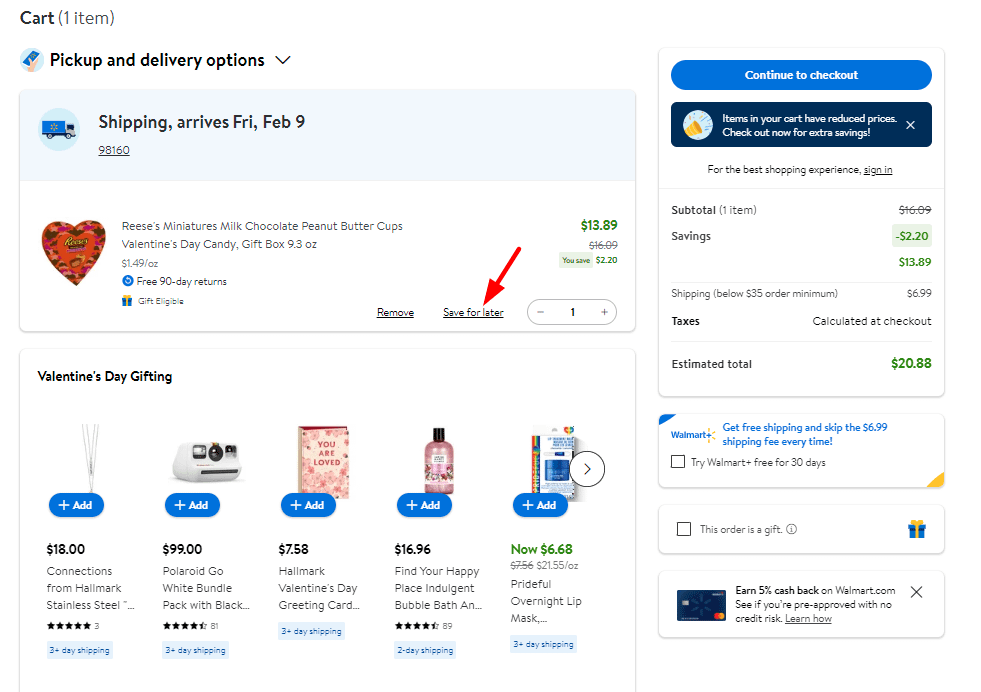This screenshot has width=981, height=692.
Task: Increase Reese's quantity using plus stepper
Action: (604, 312)
